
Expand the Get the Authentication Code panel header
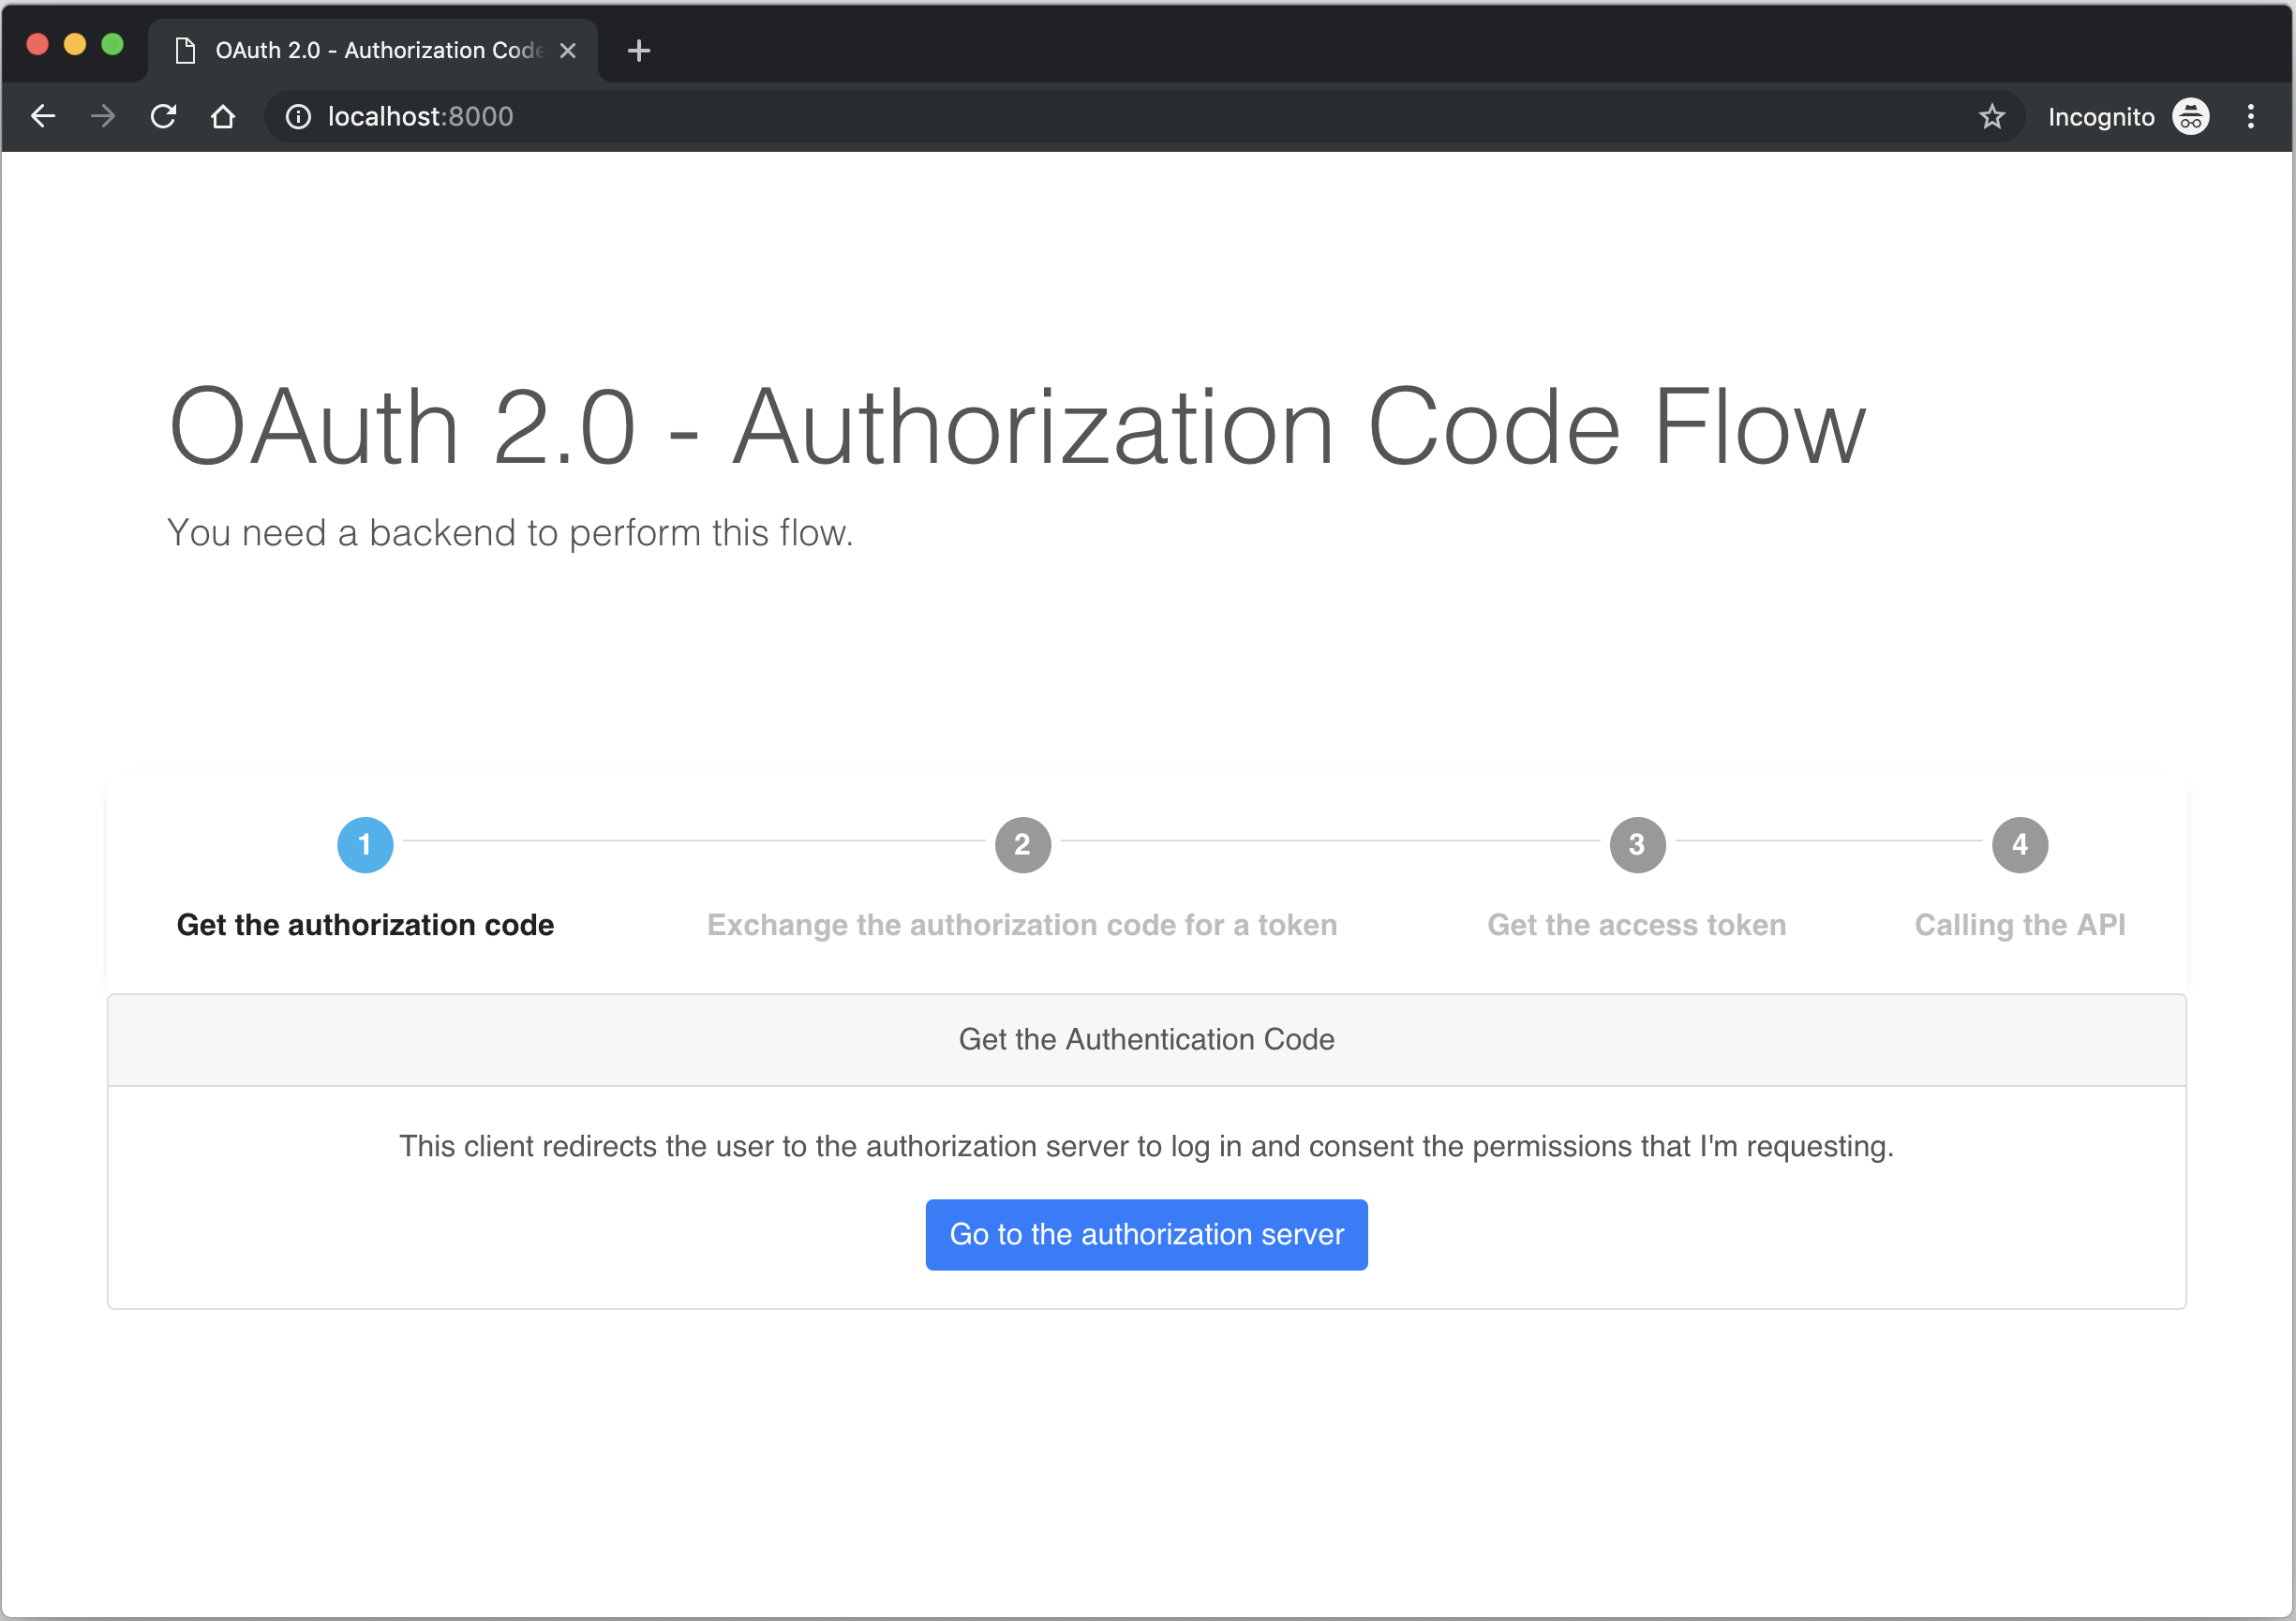pyautogui.click(x=1146, y=1039)
